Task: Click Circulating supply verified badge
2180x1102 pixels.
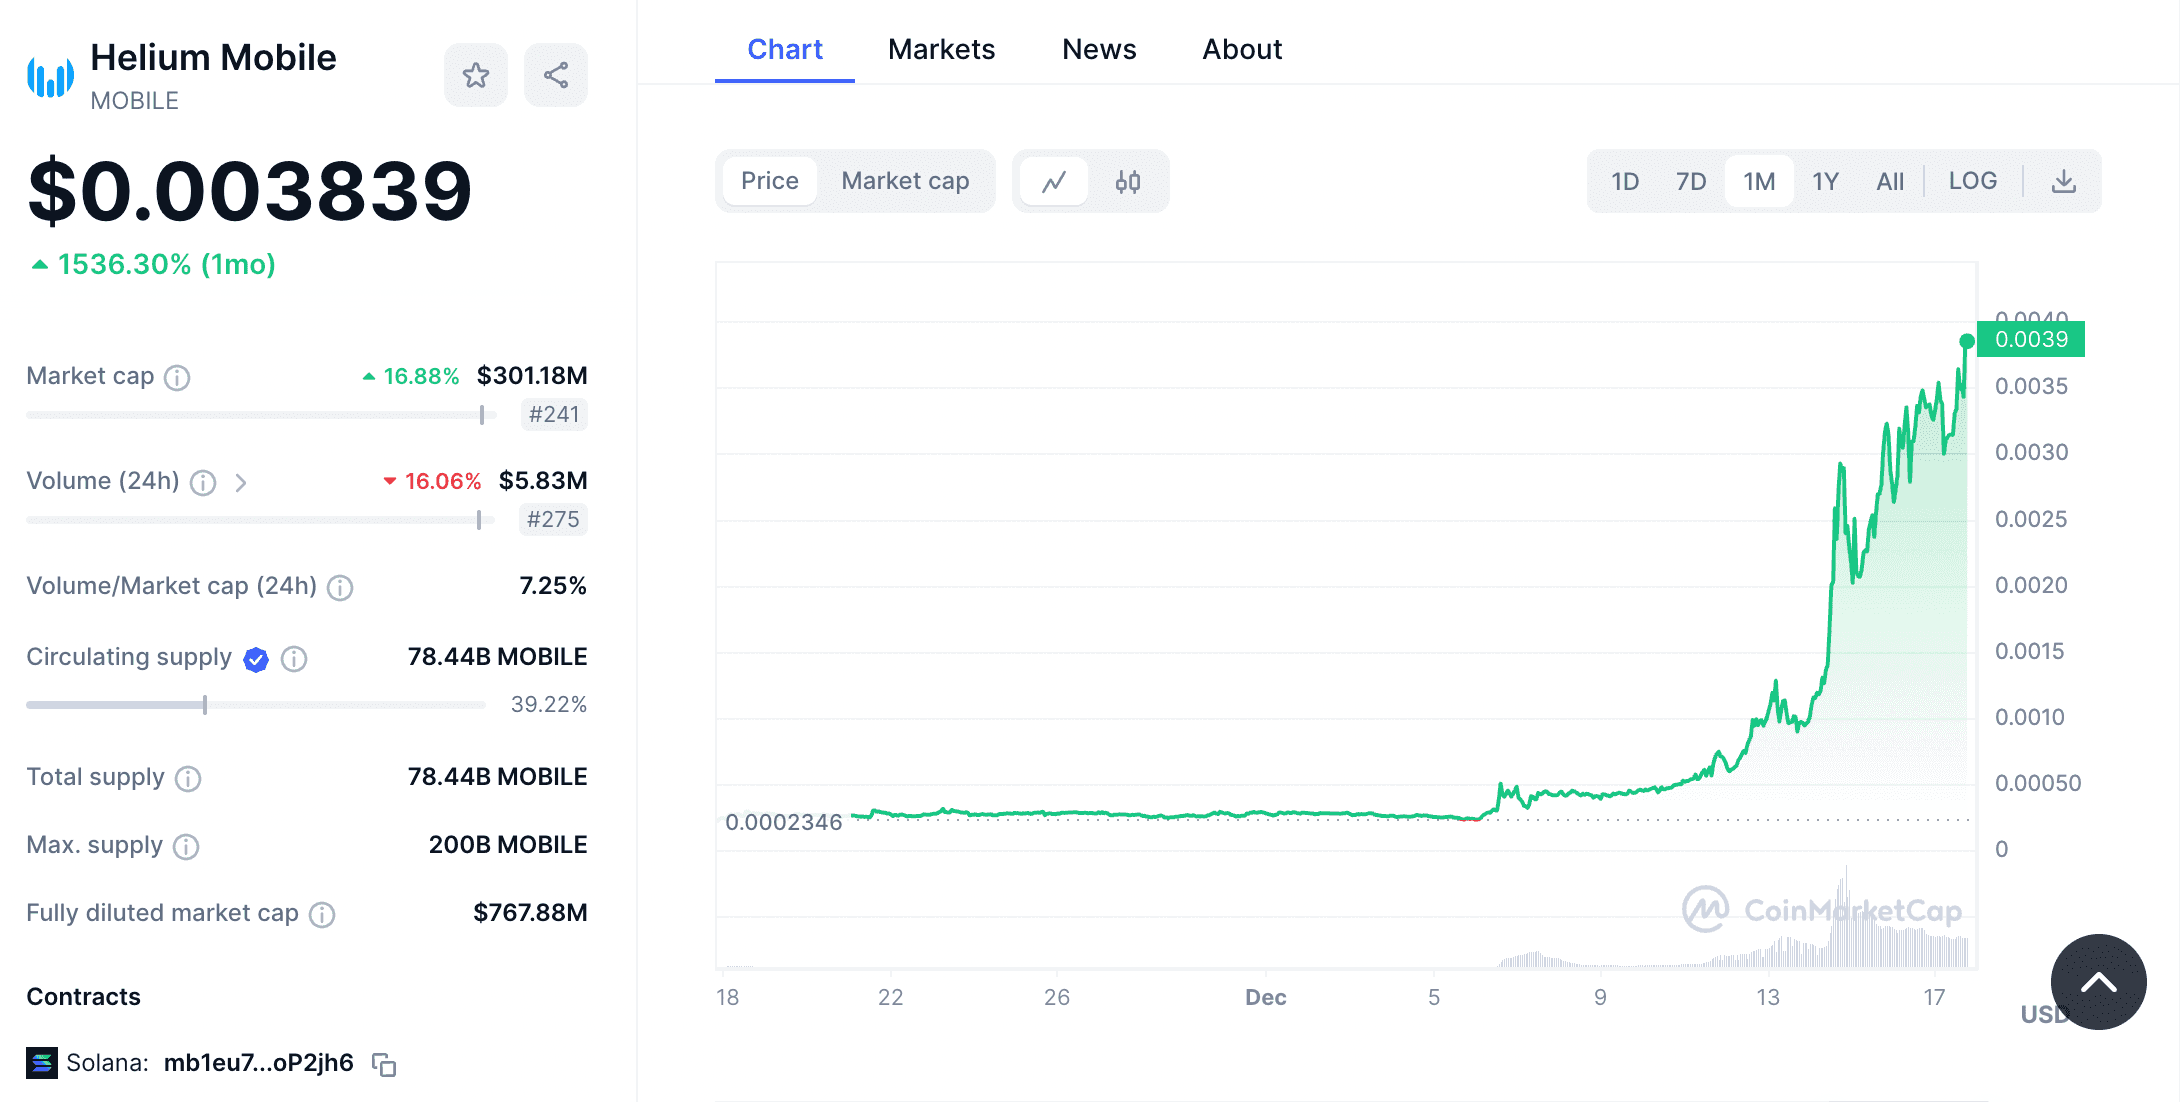Action: click(256, 659)
